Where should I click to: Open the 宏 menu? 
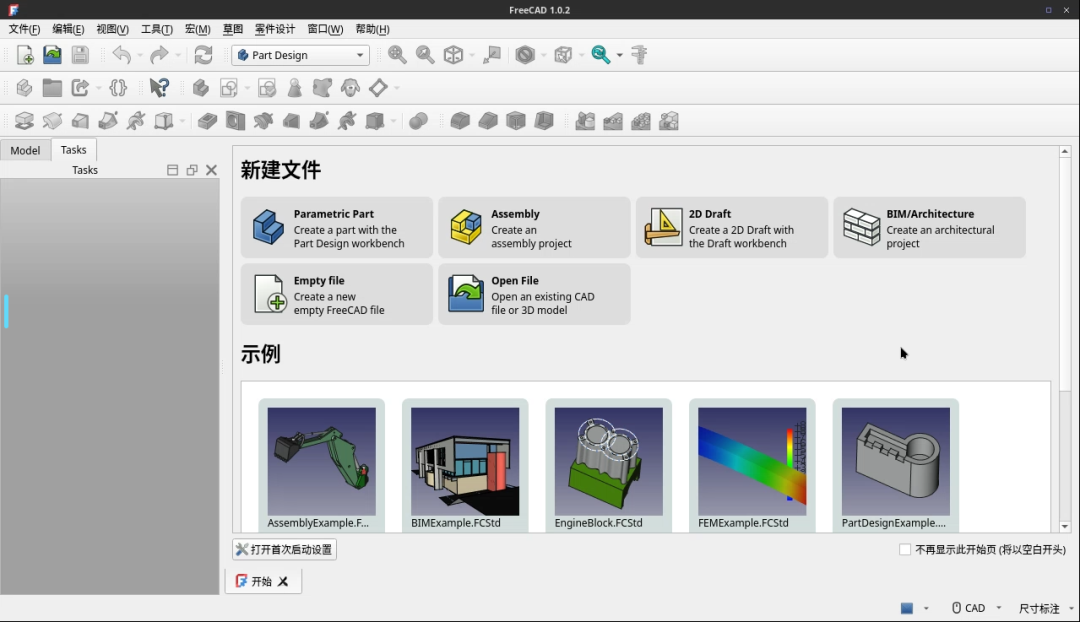196,29
